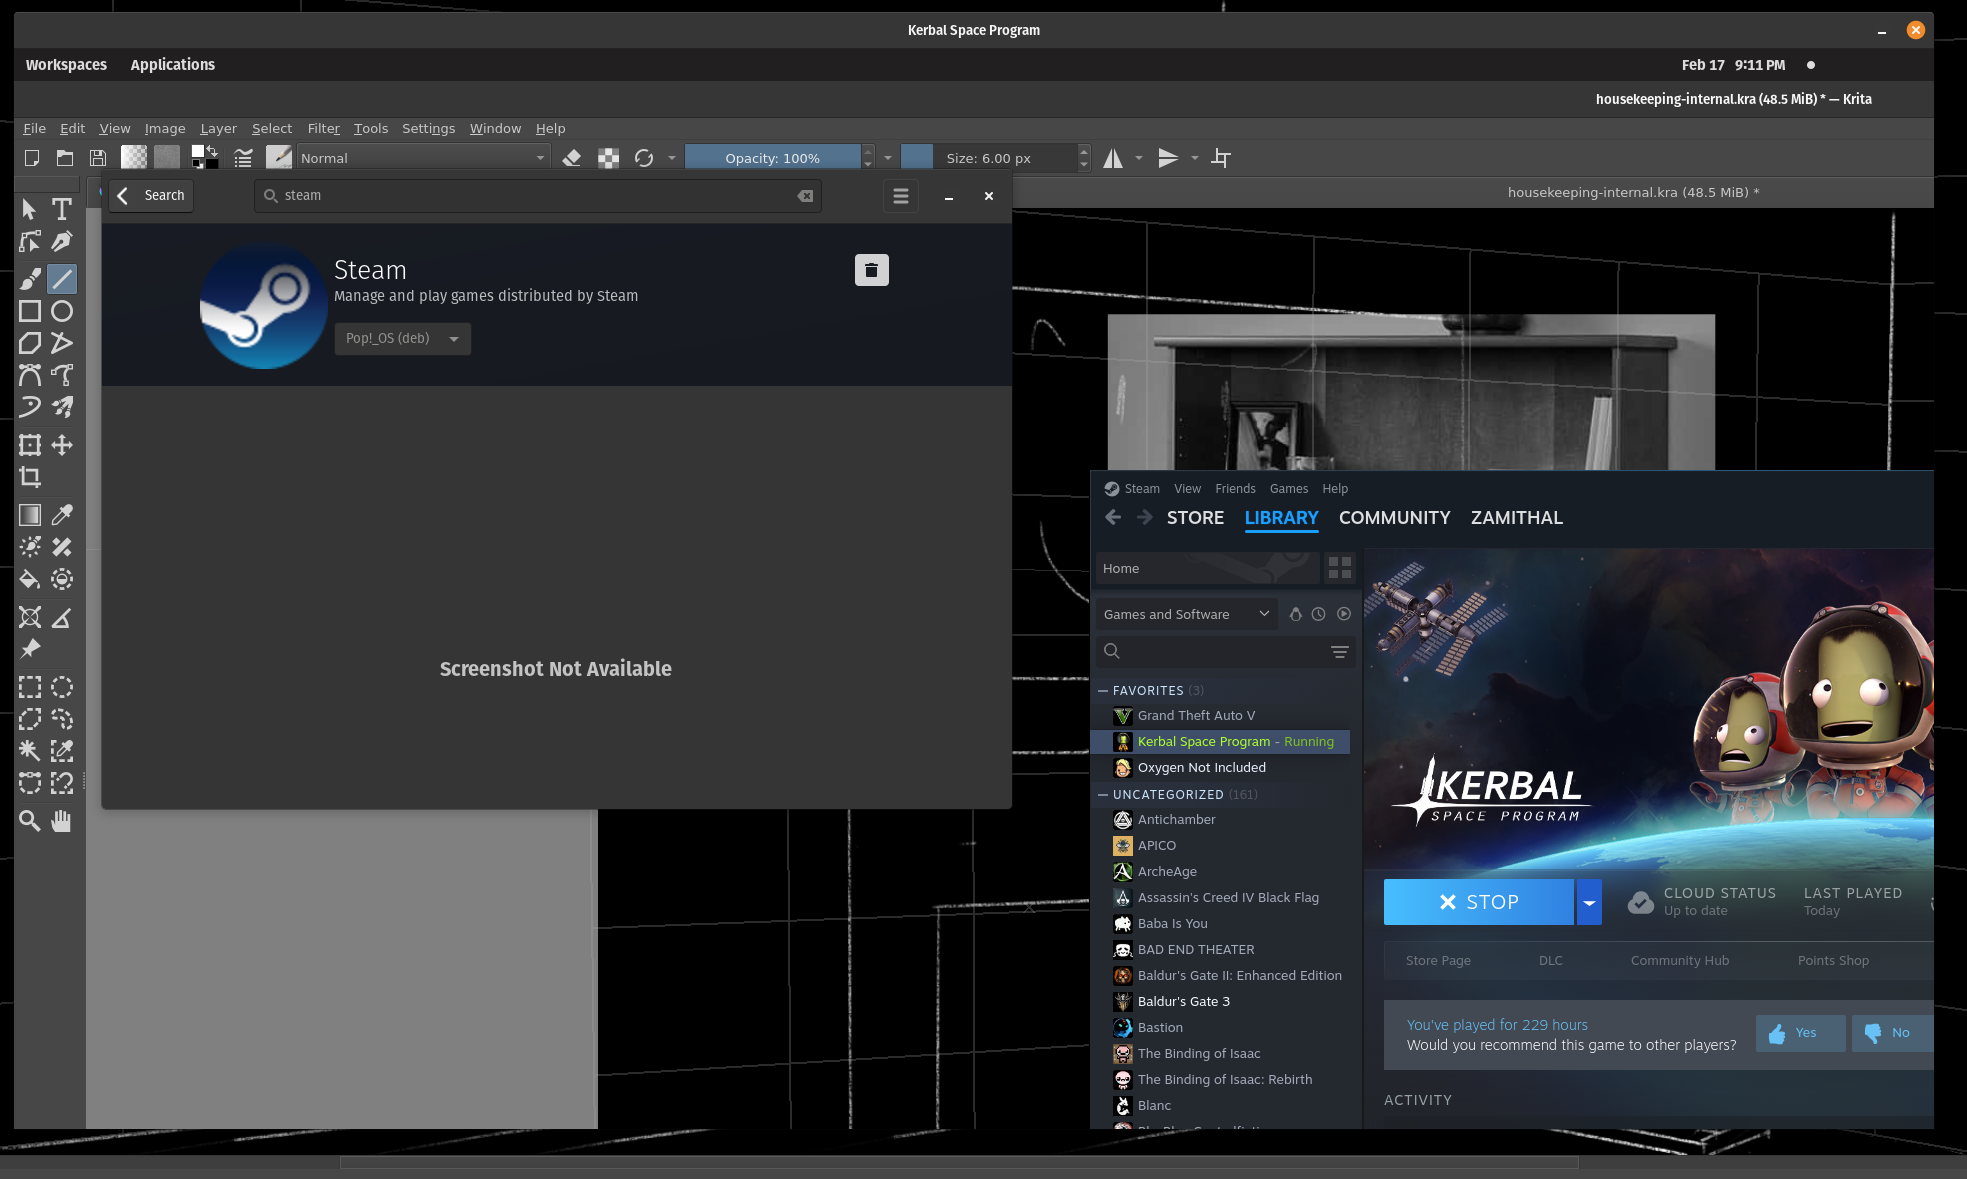Open document folder icon in Krita toolbar
Image resolution: width=1967 pixels, height=1179 pixels.
click(65, 158)
